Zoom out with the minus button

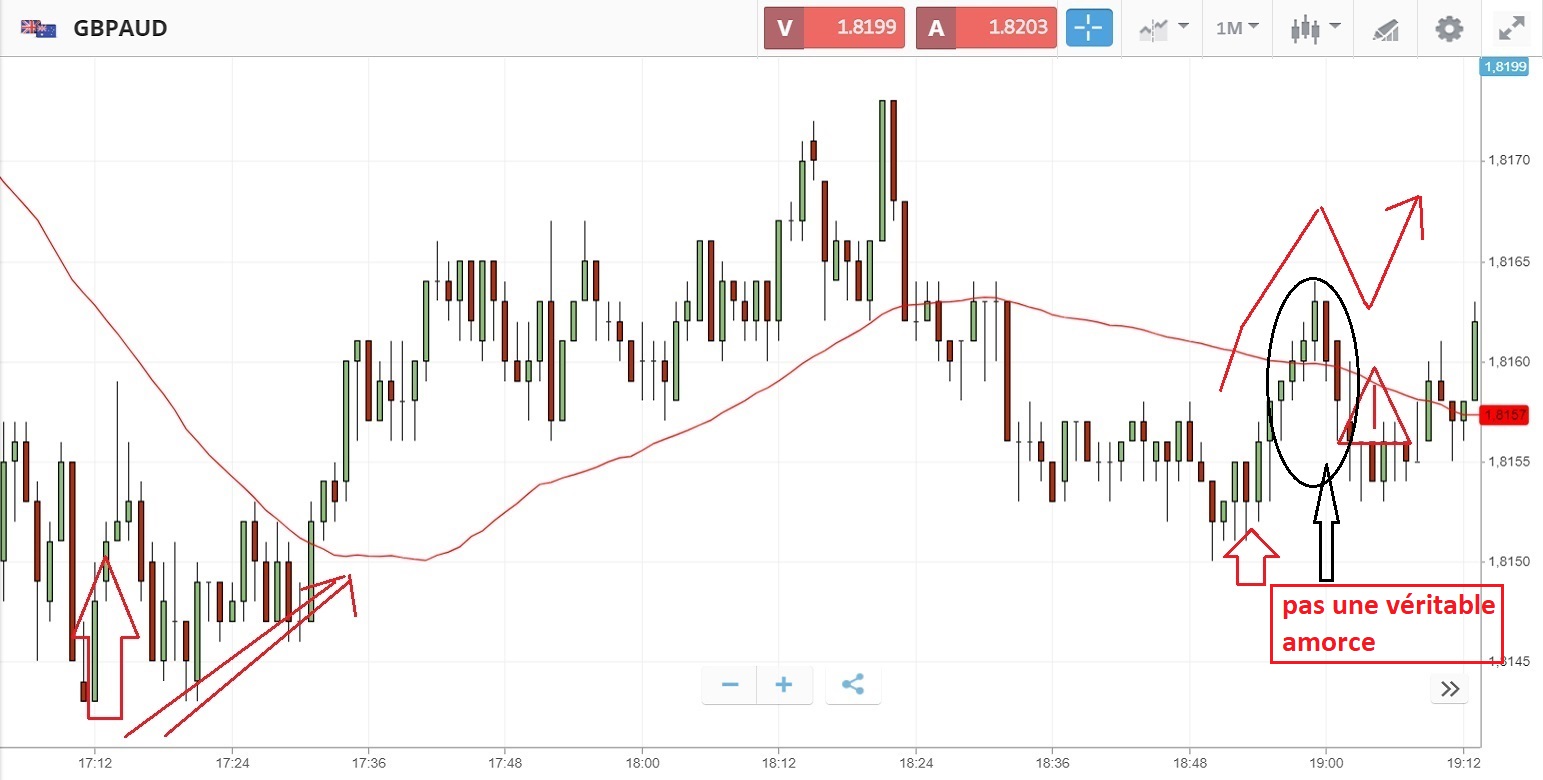pyautogui.click(x=730, y=685)
